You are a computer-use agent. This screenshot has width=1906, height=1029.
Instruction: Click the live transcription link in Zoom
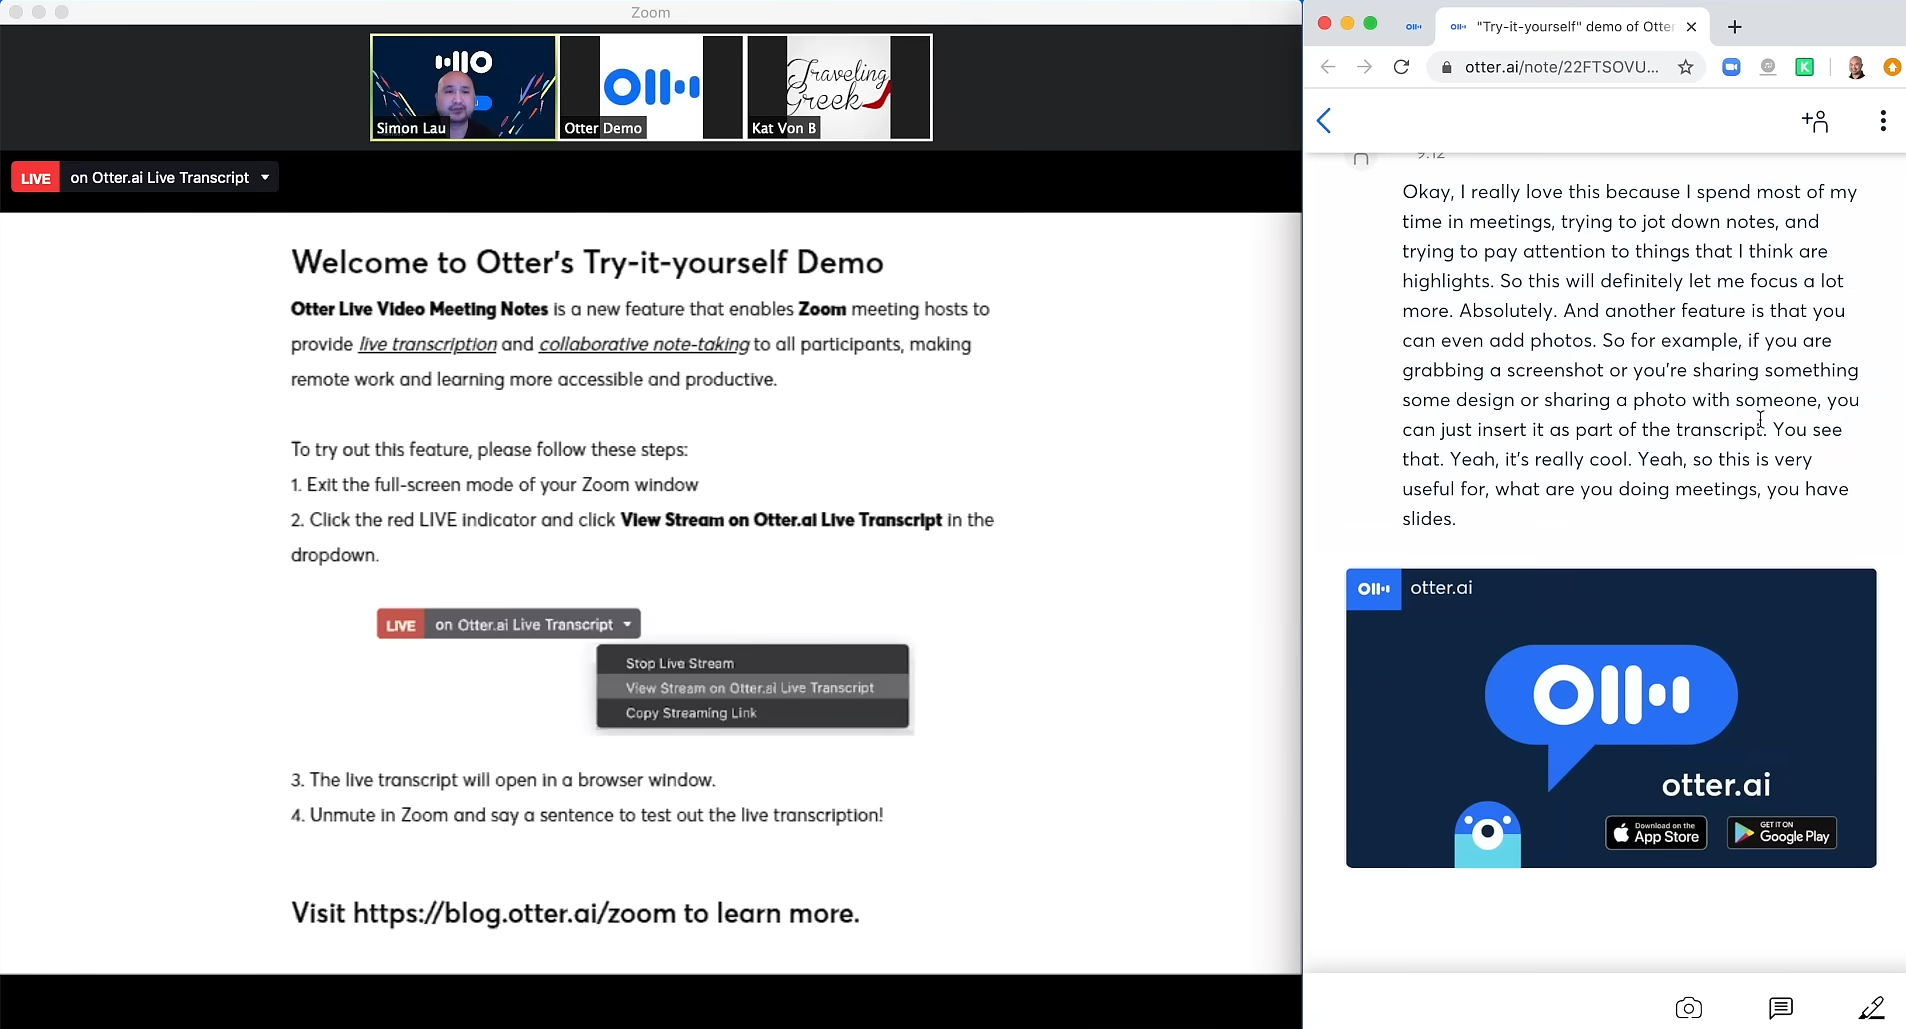coord(428,344)
